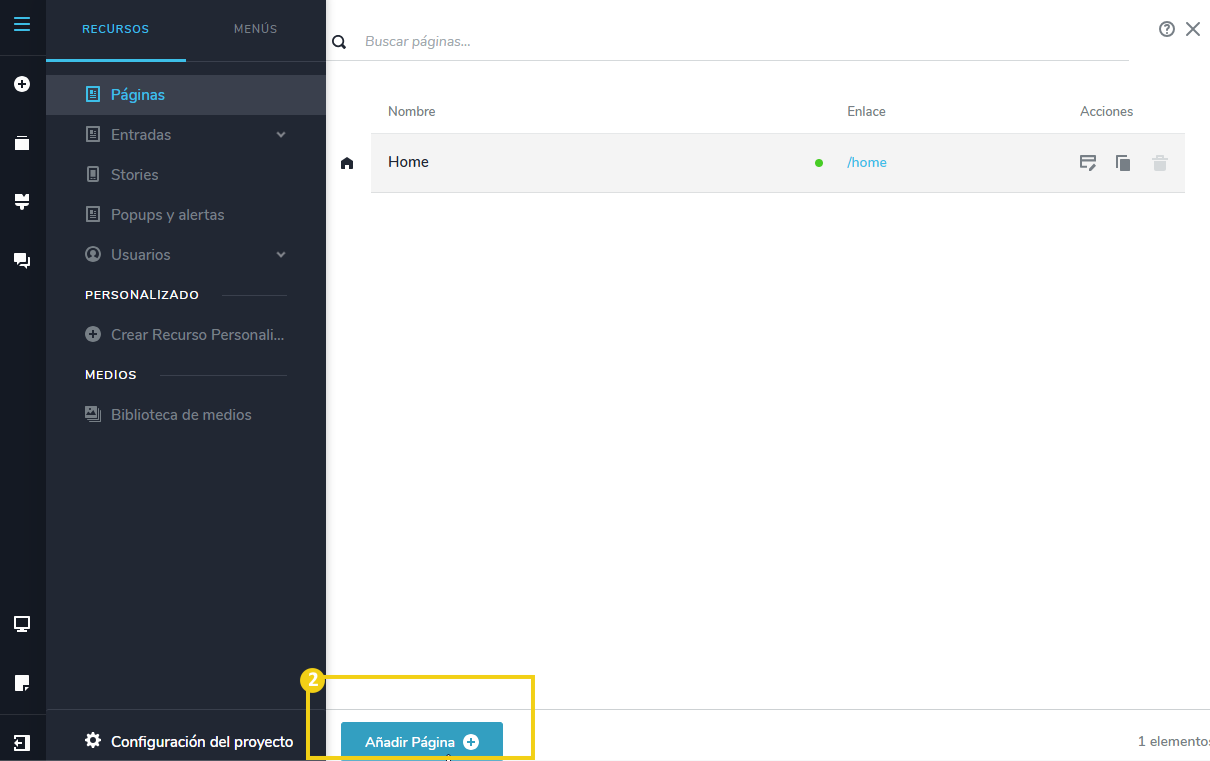The height and width of the screenshot is (761, 1210).
Task: Click the gear icon for project configuration
Action: pyautogui.click(x=93, y=741)
